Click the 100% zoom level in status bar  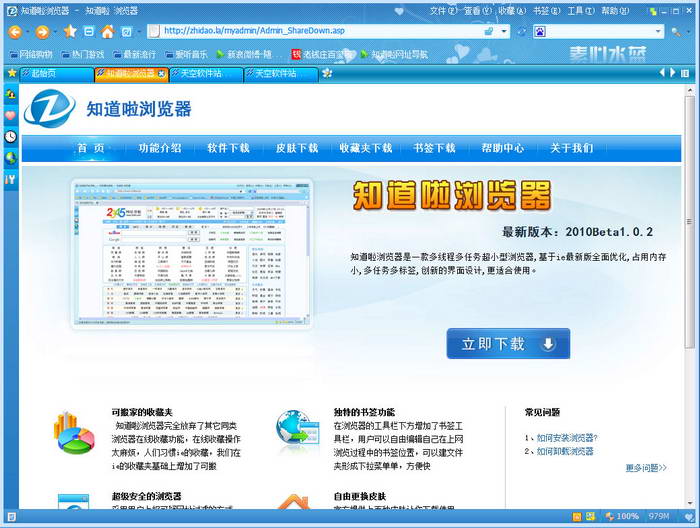click(627, 516)
